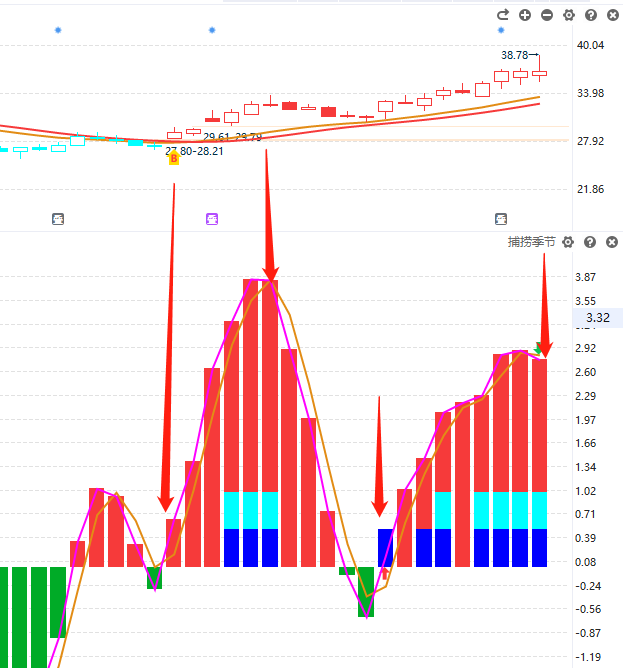Open help for the main candlestick chart

pyautogui.click(x=591, y=15)
